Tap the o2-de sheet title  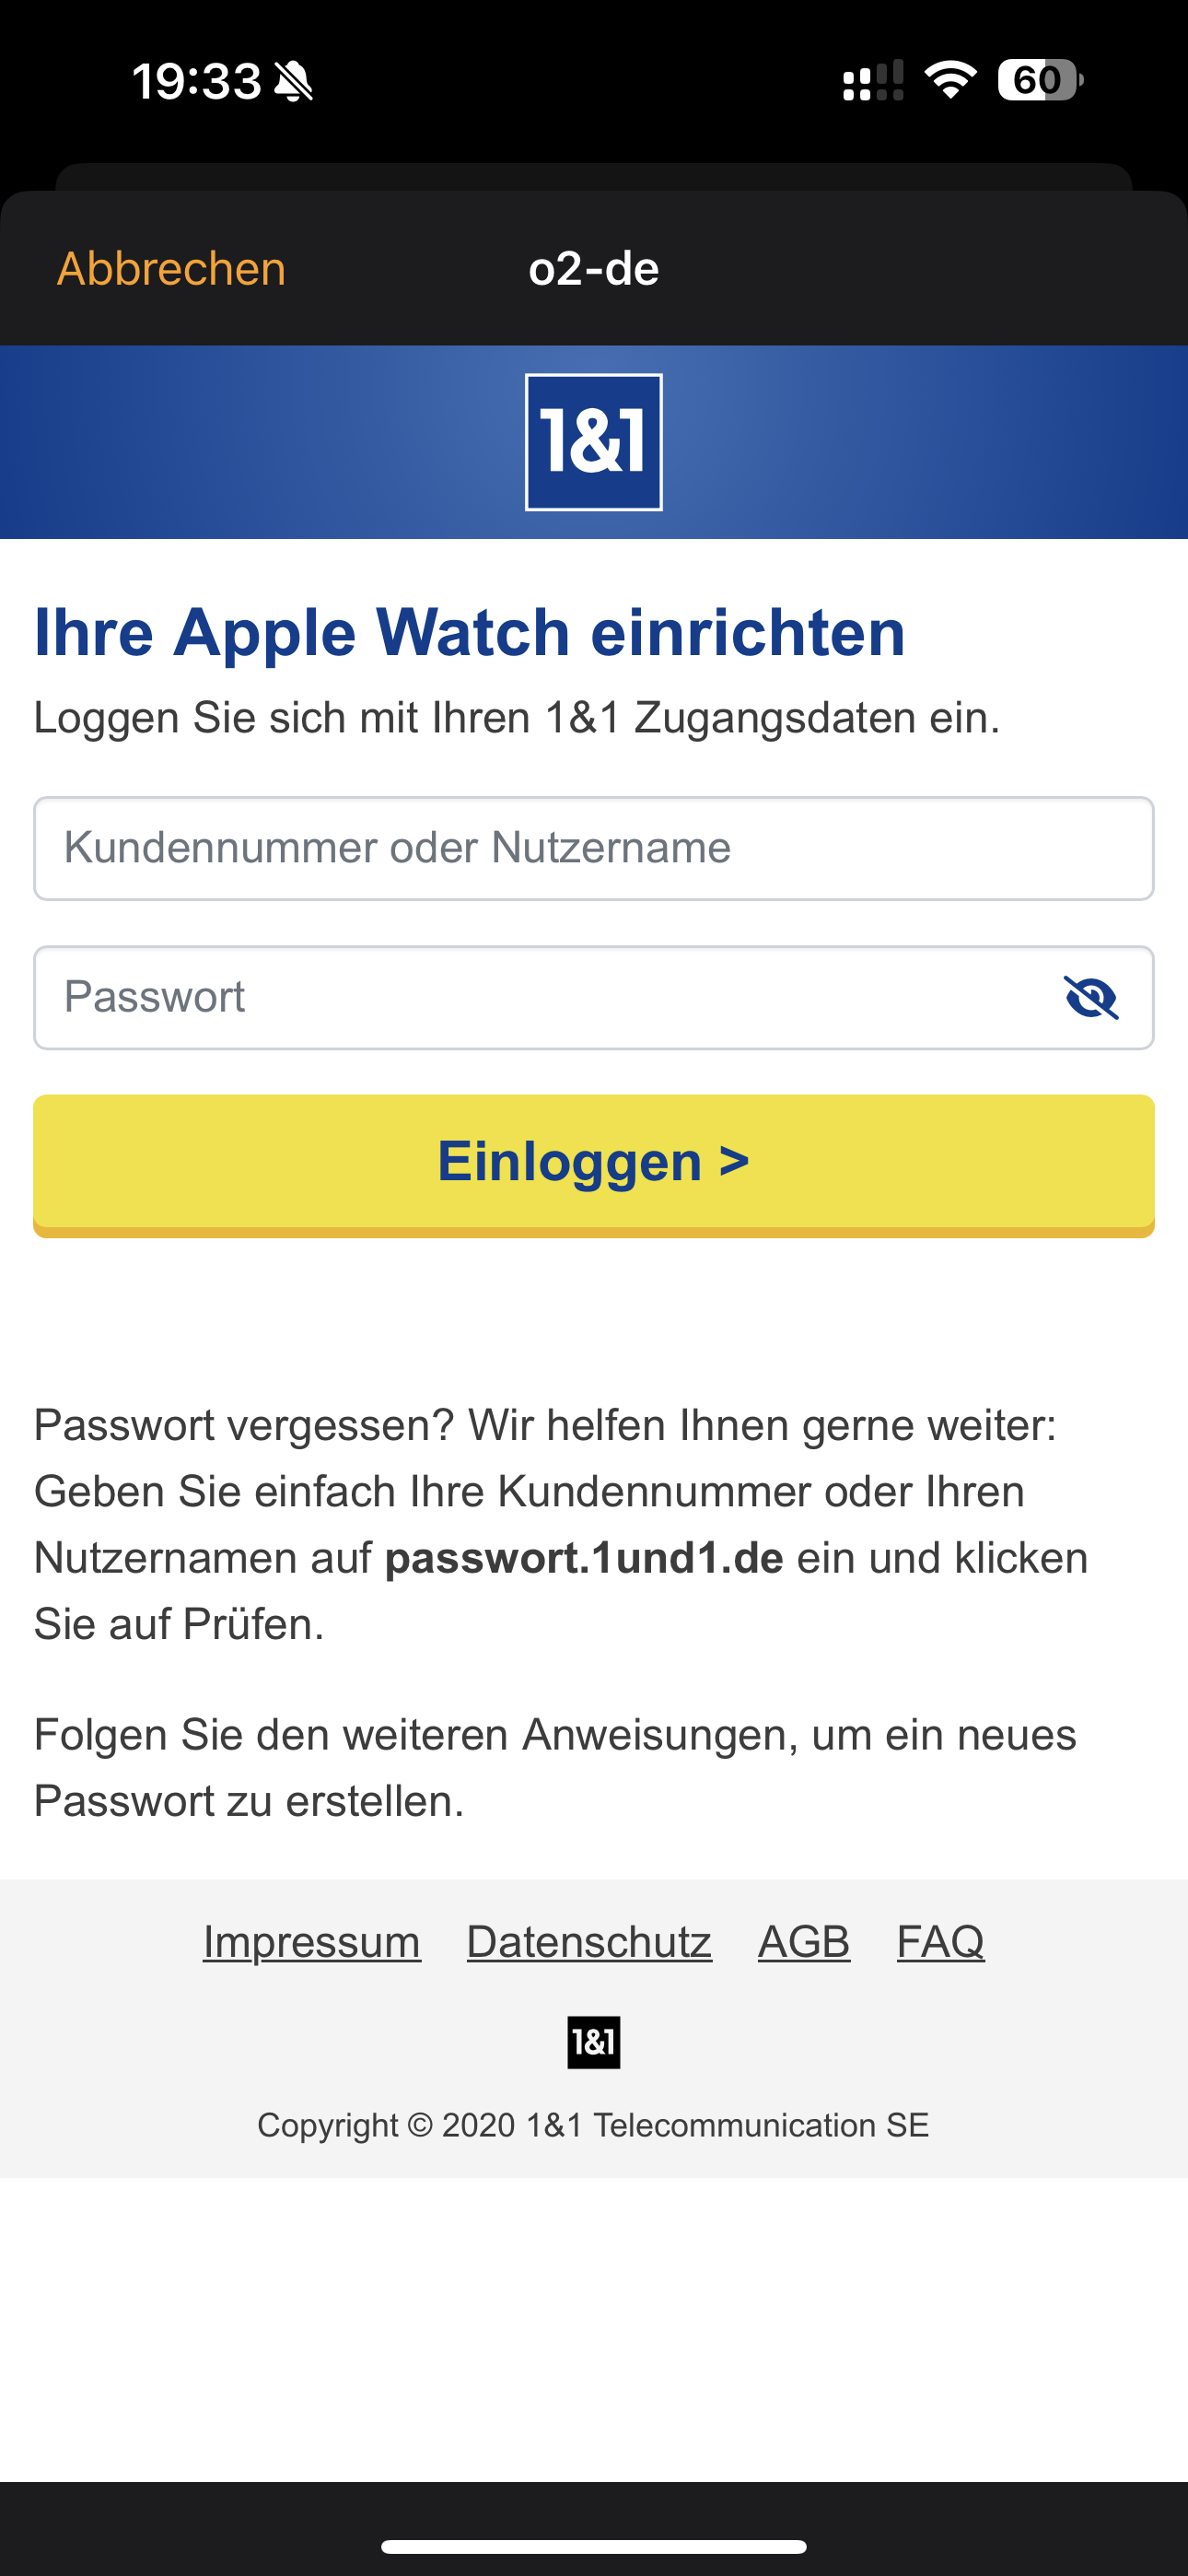[x=594, y=269]
